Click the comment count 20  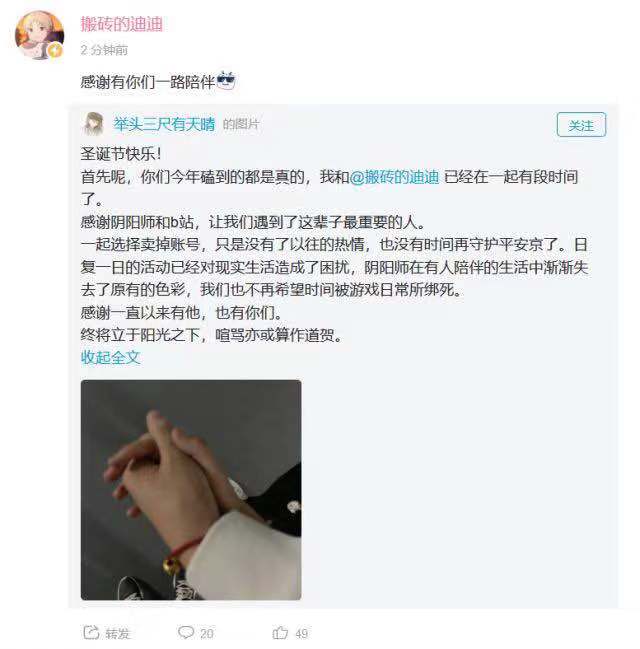click(x=207, y=633)
